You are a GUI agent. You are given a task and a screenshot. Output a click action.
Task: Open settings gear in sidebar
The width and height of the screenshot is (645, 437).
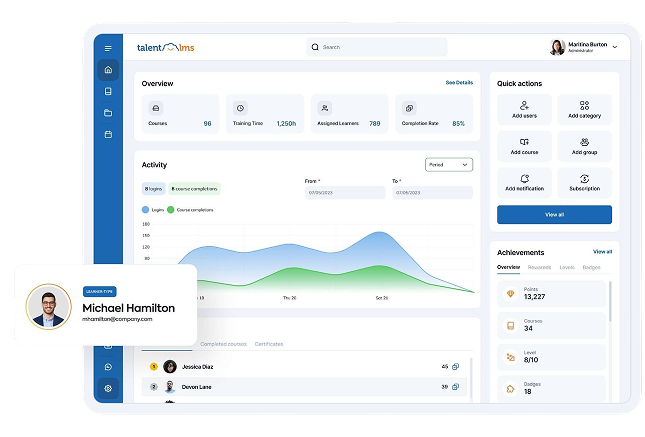[x=108, y=388]
